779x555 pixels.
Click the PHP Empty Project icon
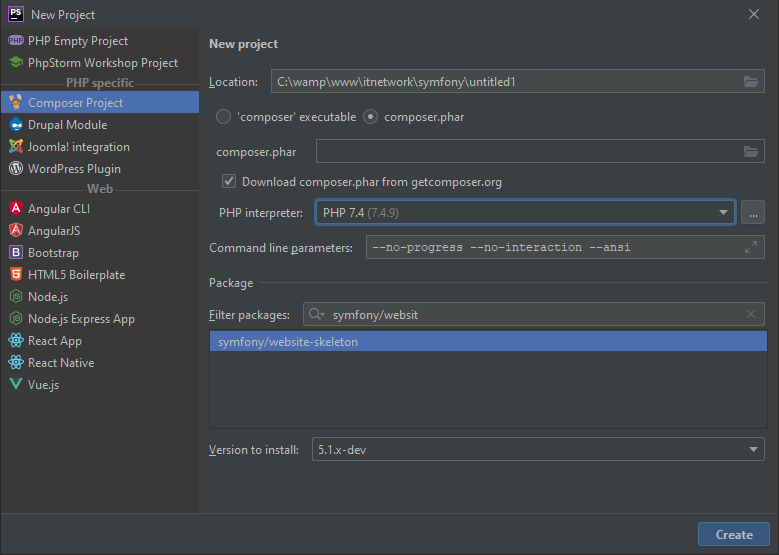16,41
